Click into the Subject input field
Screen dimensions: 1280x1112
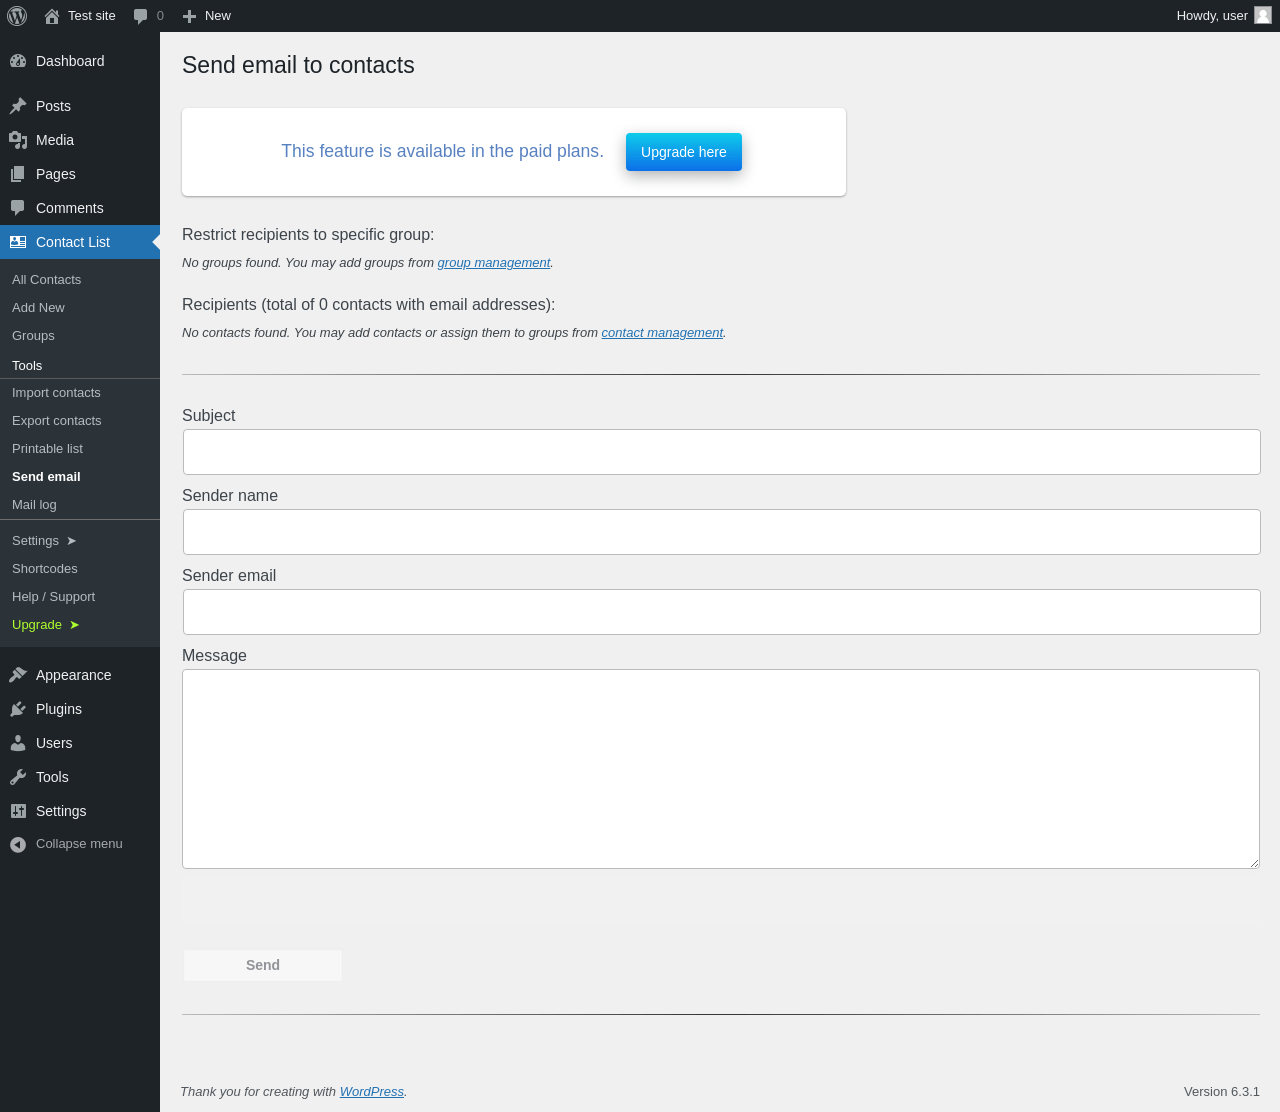721,452
